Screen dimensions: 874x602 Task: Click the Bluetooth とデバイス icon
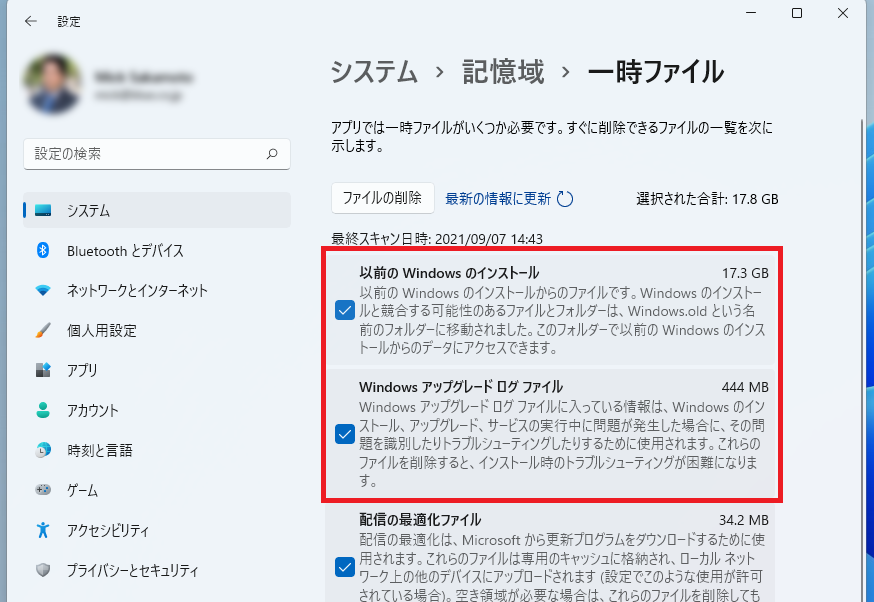pos(43,251)
